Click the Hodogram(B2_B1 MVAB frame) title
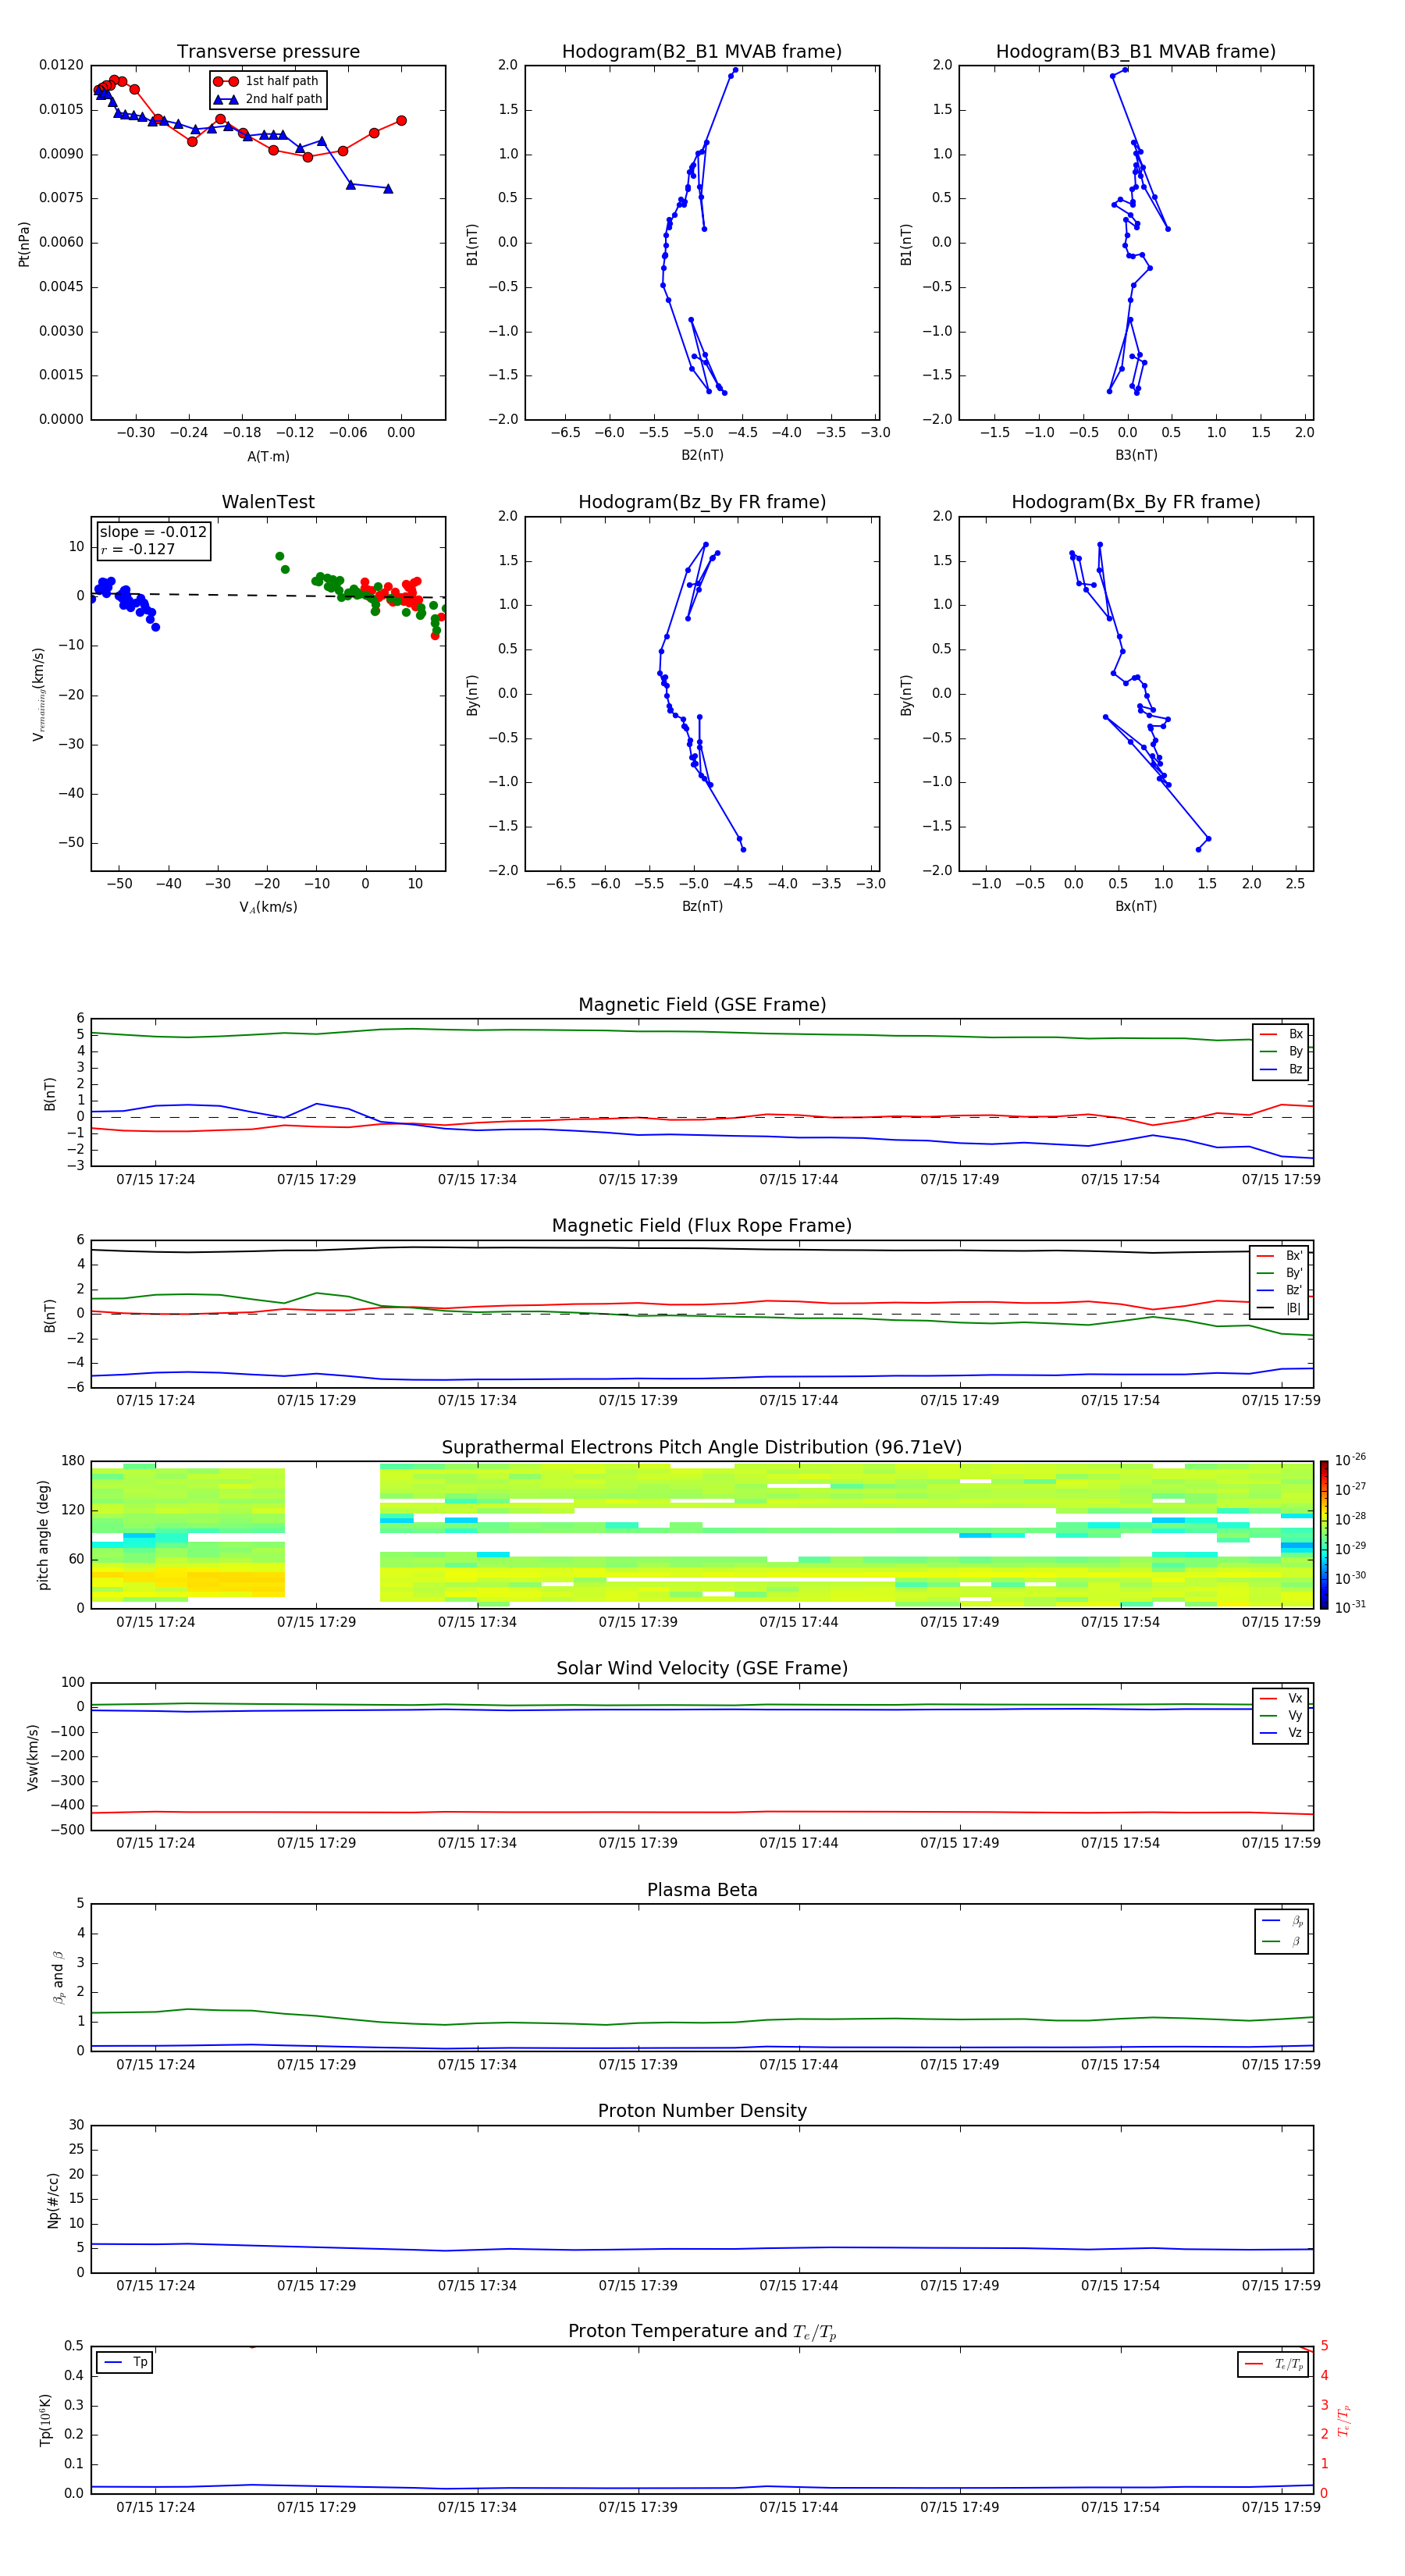Screen dimensions: 1405x2576 702,52
